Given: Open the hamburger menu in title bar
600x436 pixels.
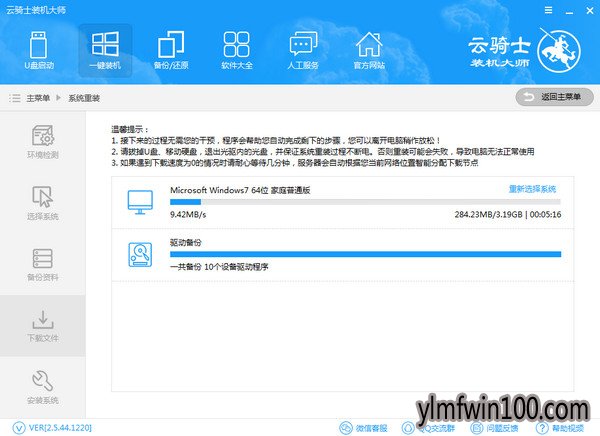Looking at the screenshot, I should click(x=548, y=10).
